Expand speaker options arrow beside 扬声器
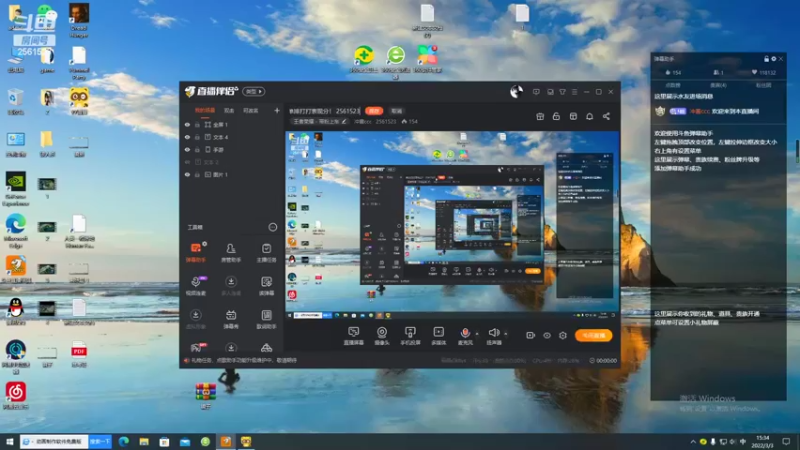800x450 pixels. (x=506, y=334)
